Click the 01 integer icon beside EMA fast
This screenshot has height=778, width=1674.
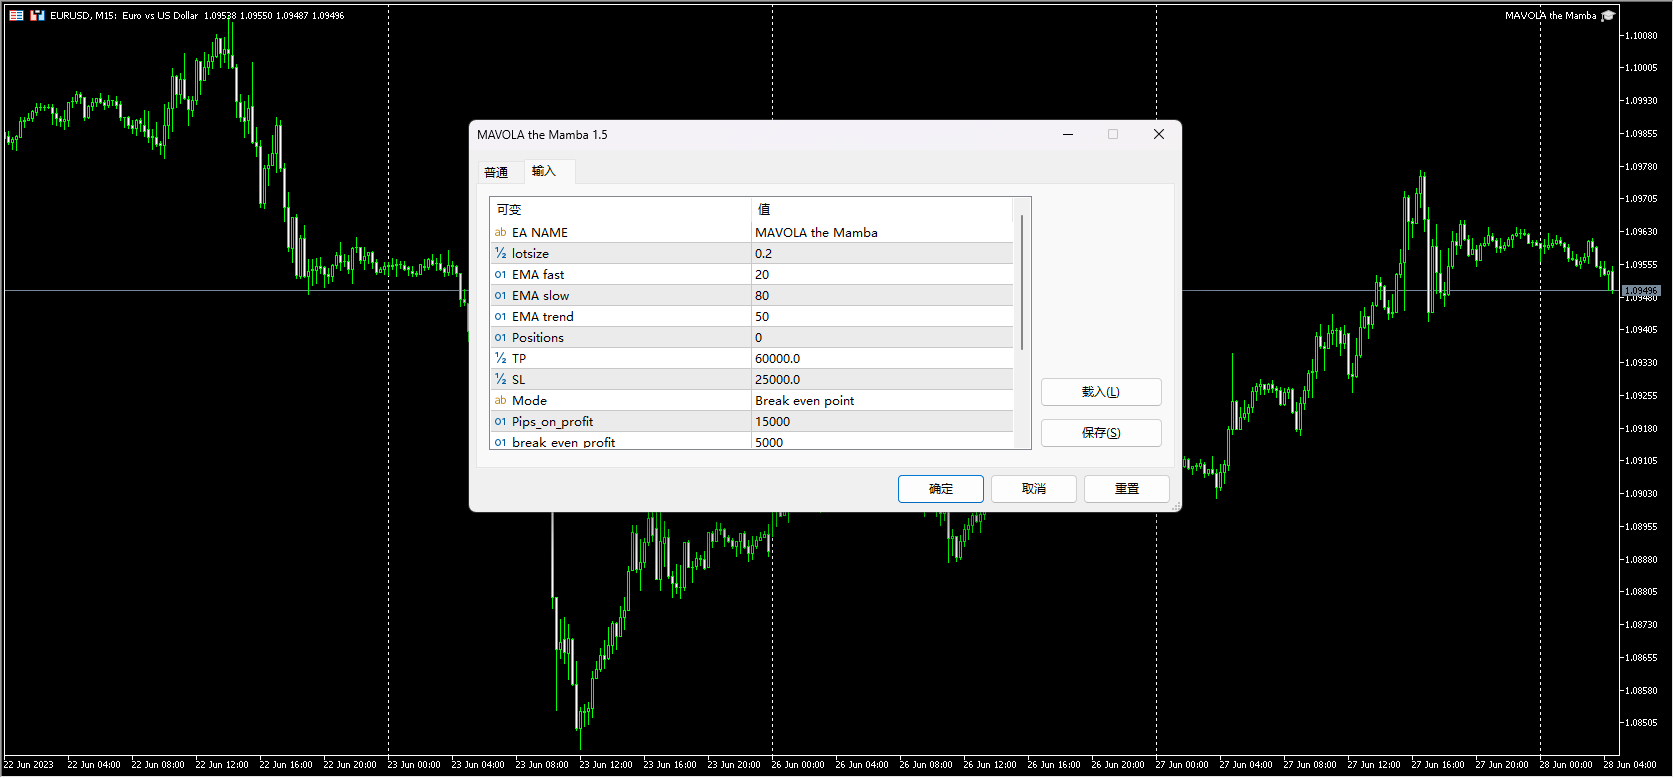pos(500,275)
